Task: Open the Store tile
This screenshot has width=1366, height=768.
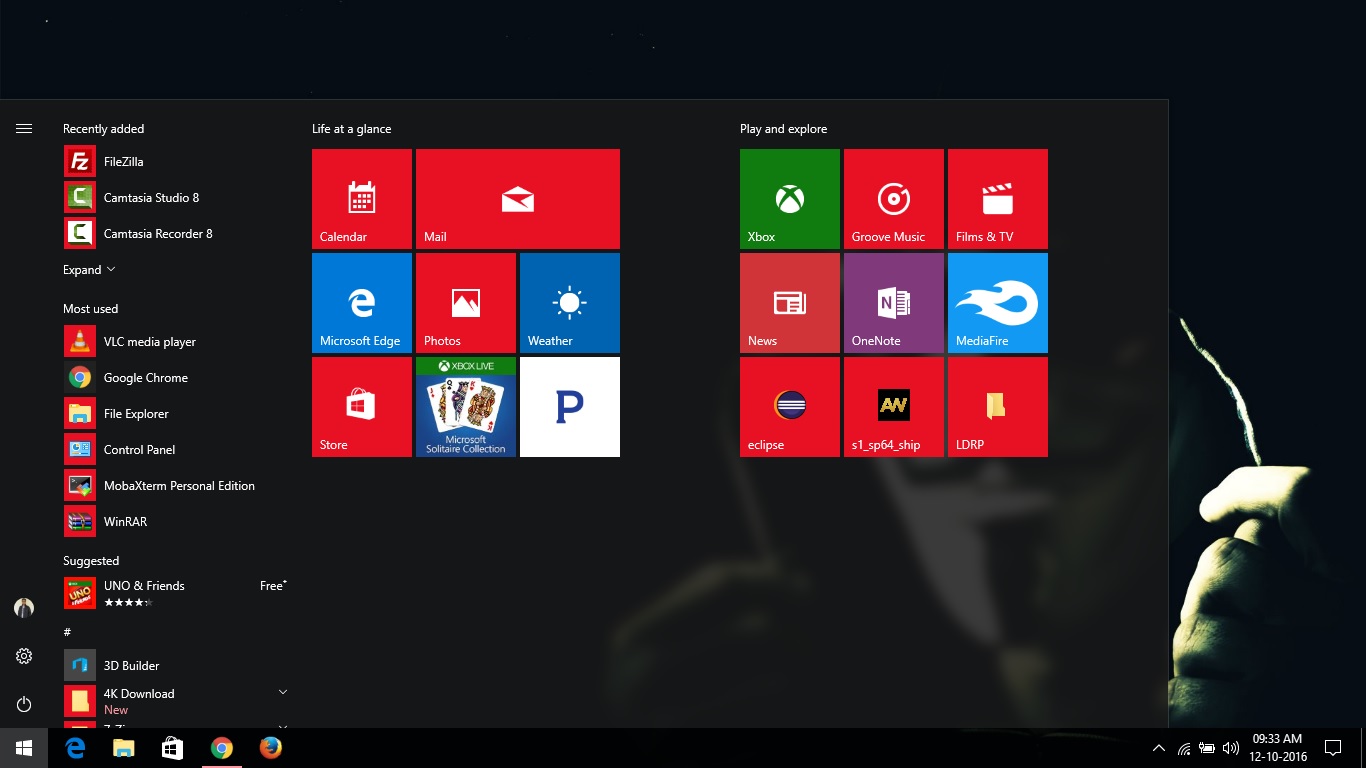Action: point(362,407)
